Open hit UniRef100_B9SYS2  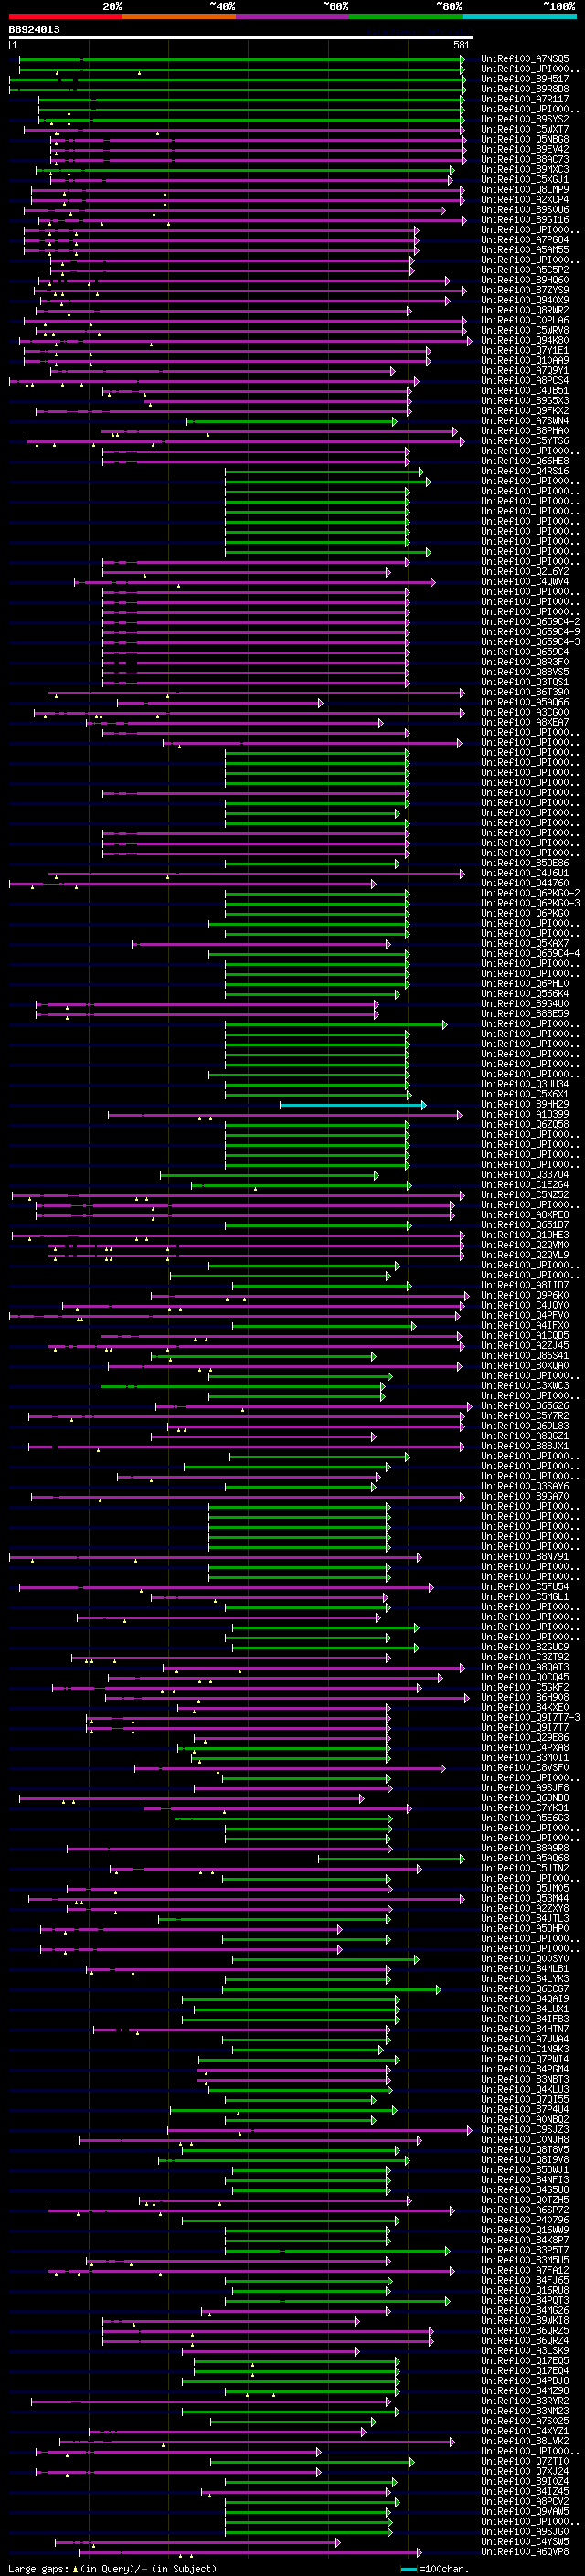(525, 119)
